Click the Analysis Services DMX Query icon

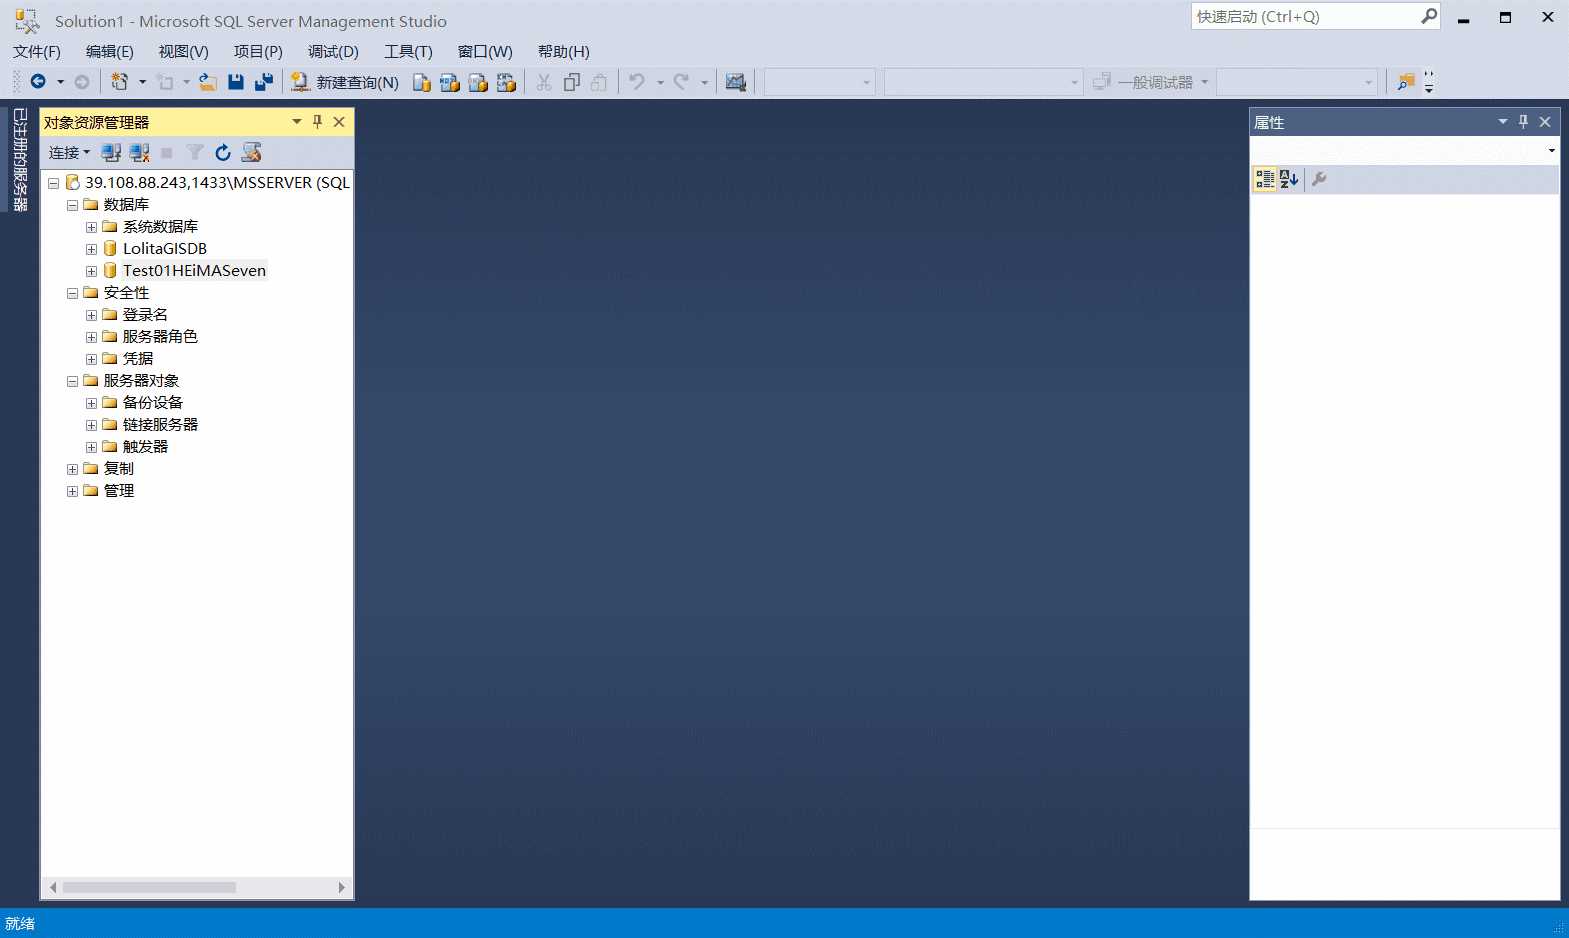coord(478,82)
